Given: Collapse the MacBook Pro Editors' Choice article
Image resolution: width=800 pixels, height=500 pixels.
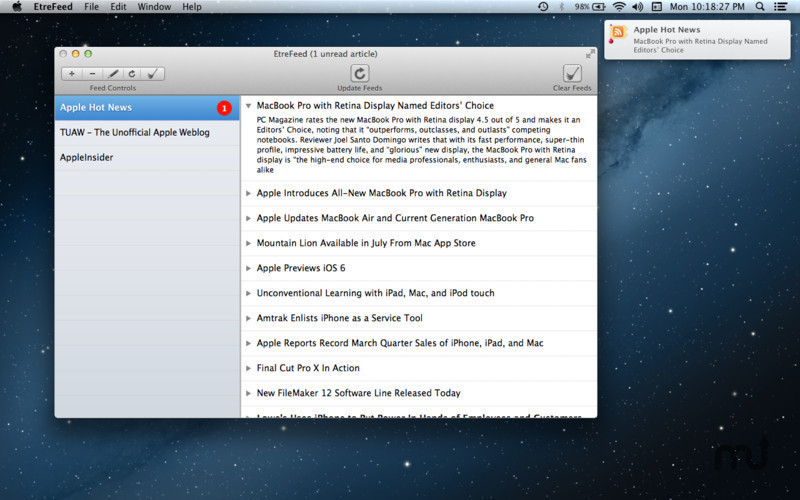Looking at the screenshot, I should (x=248, y=106).
